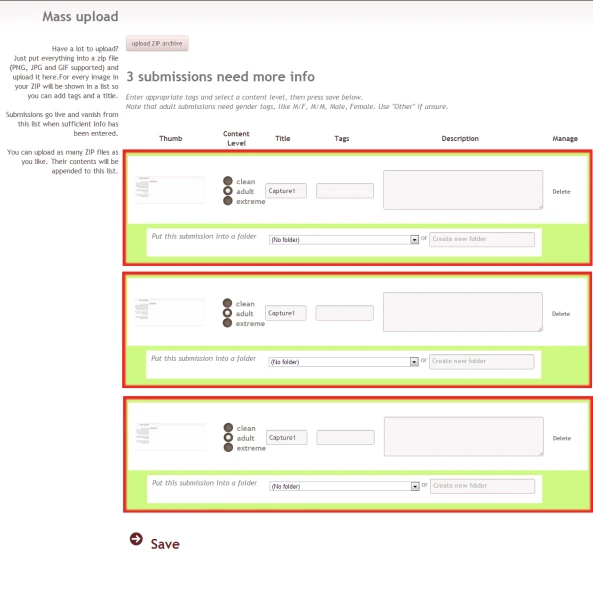The width and height of the screenshot is (593, 600).
Task: Click the Save link
Action: (x=165, y=544)
